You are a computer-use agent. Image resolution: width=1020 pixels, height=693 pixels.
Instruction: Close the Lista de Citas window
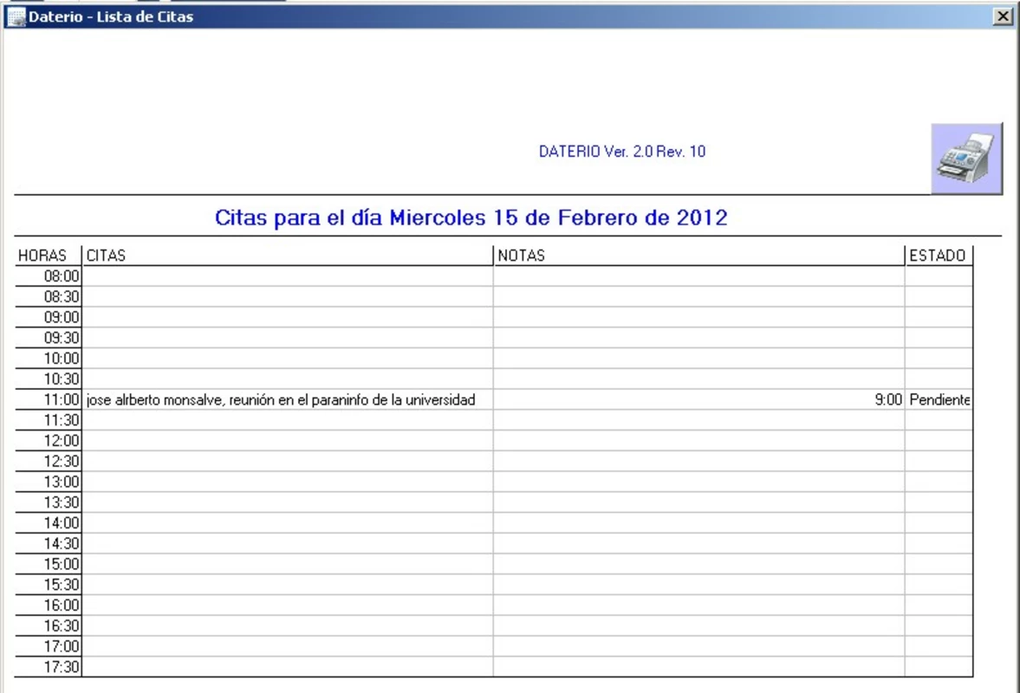[1003, 16]
